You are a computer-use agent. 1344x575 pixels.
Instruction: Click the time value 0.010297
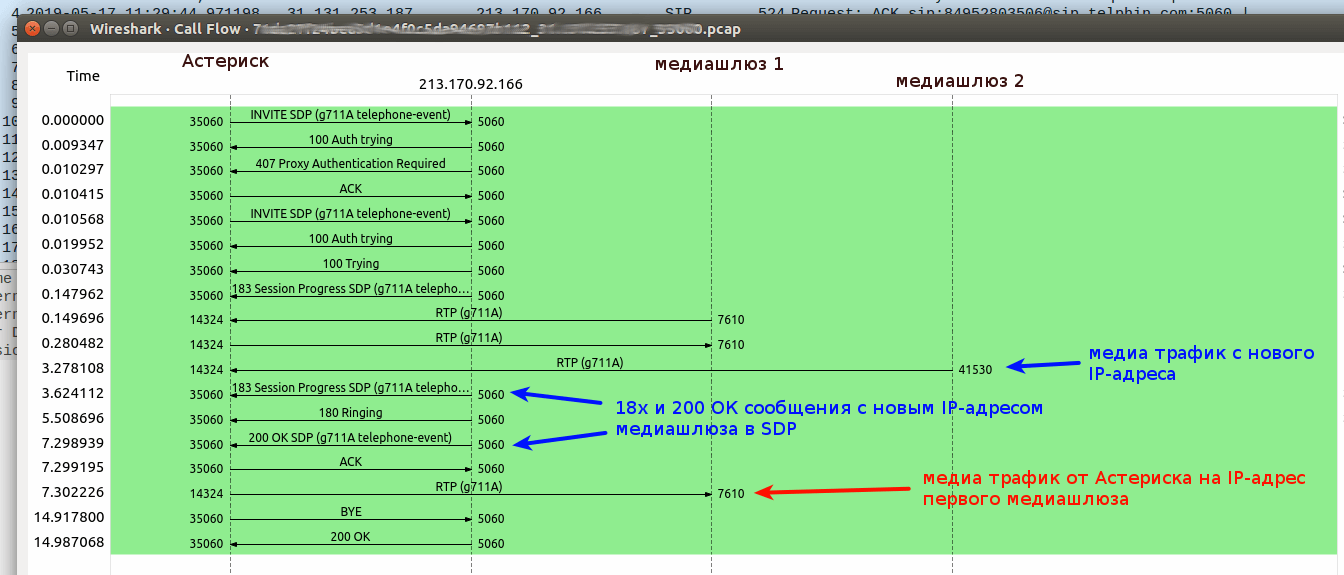(x=73, y=169)
